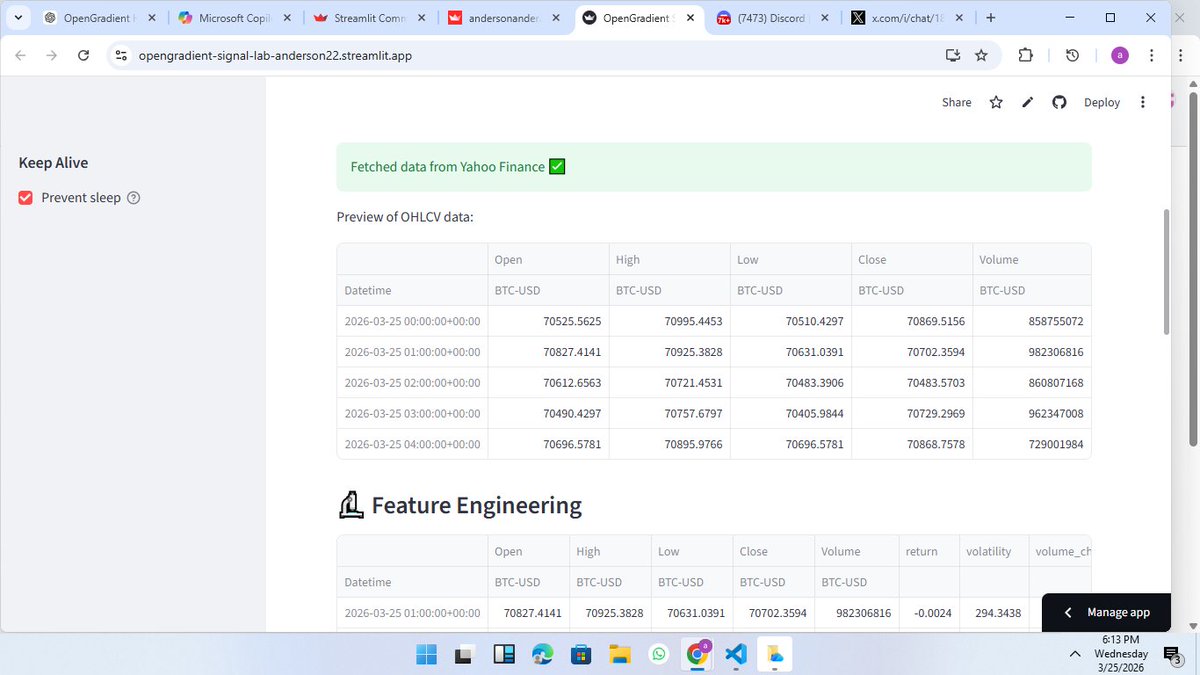
Task: Click the Open column header in OHLCV table
Action: [x=547, y=259]
